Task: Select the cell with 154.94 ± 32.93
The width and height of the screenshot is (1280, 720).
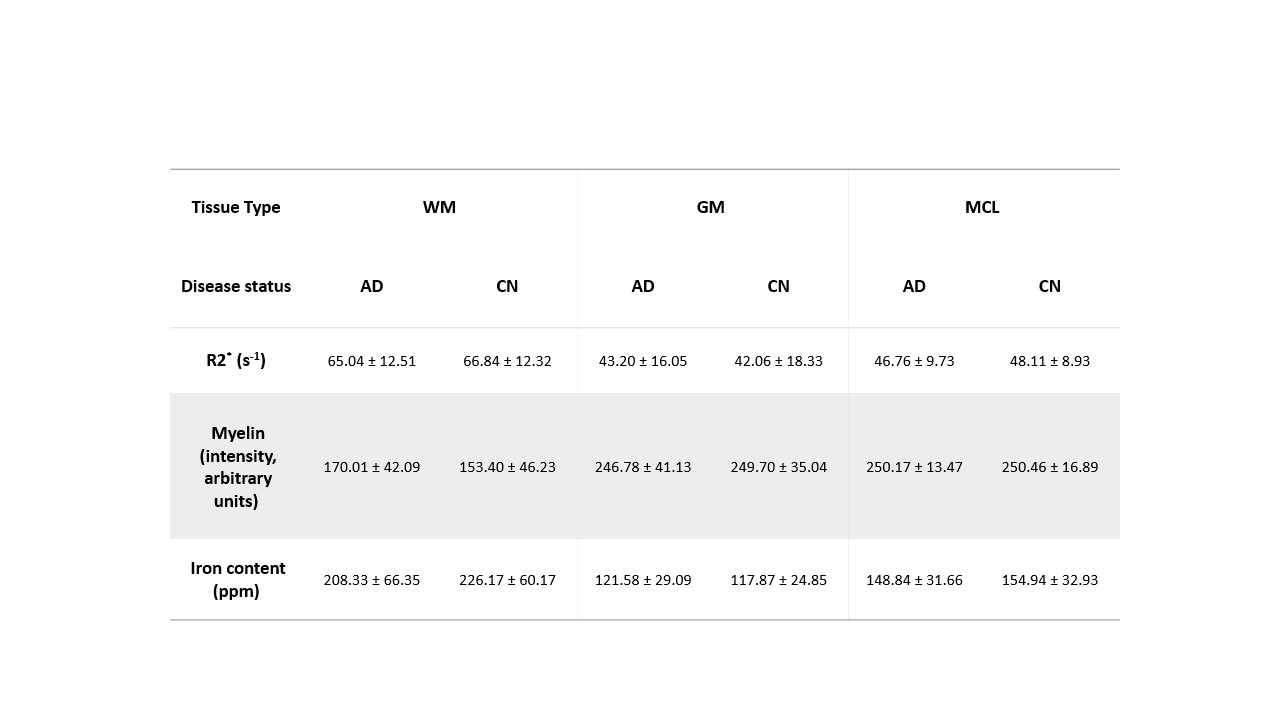Action: pyautogui.click(x=1049, y=580)
